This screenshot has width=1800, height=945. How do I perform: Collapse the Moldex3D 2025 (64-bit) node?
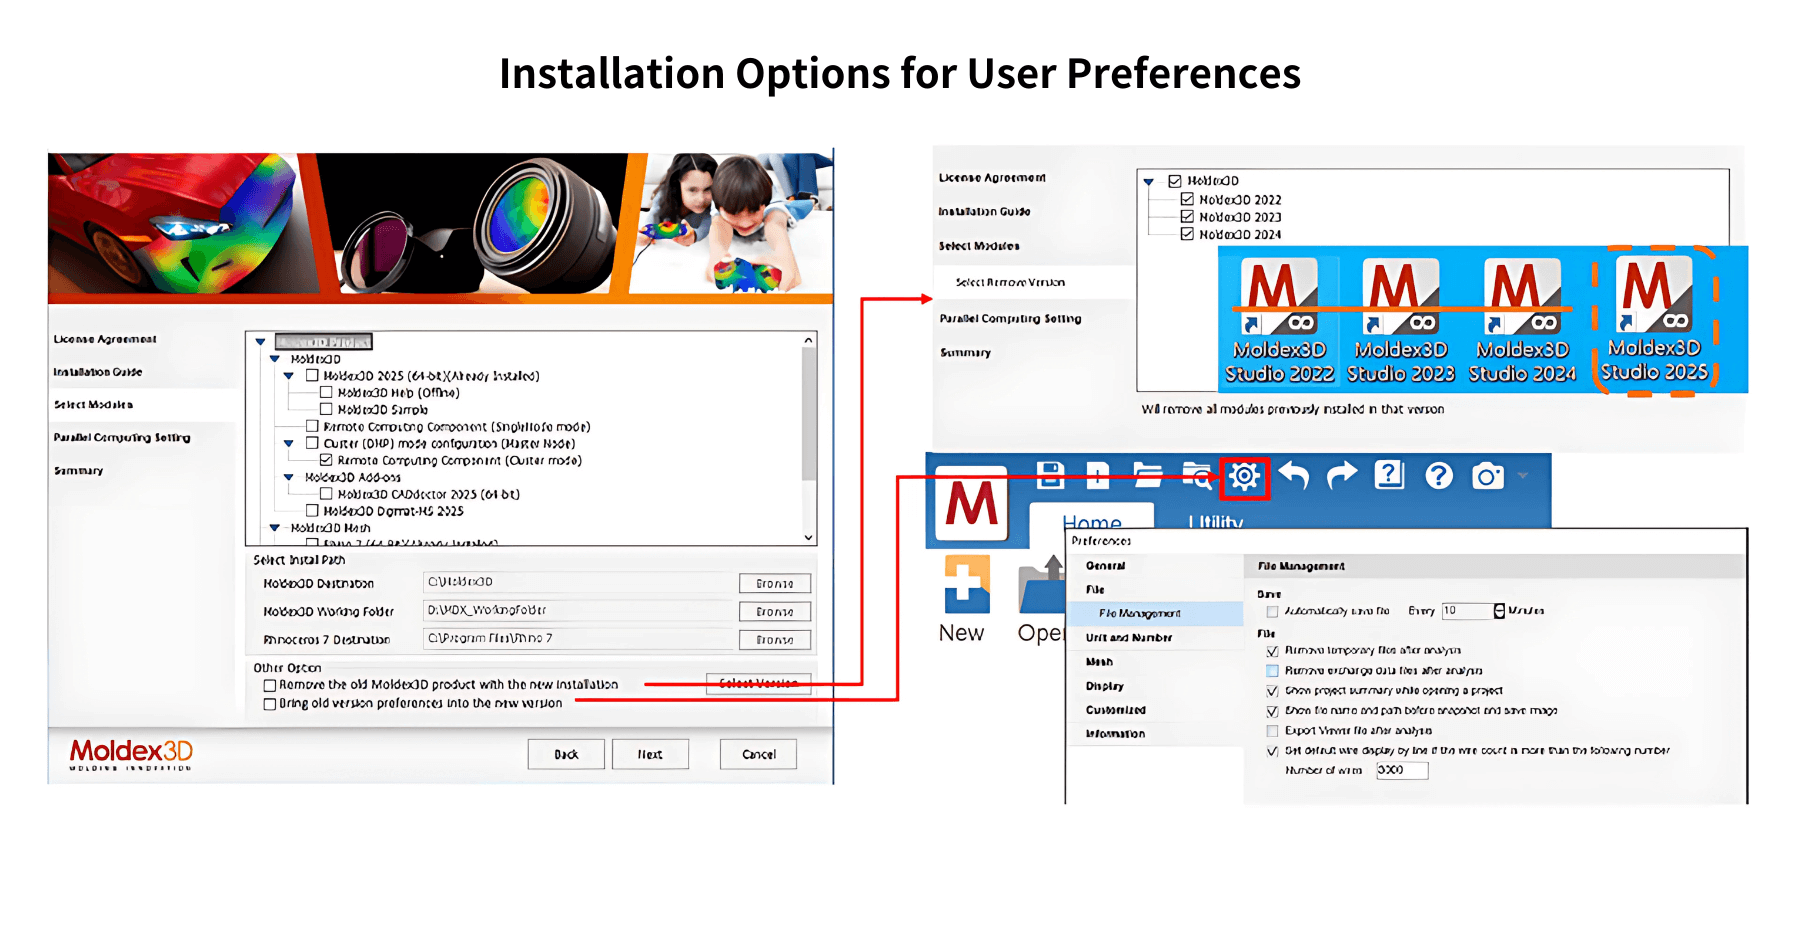[x=289, y=376]
